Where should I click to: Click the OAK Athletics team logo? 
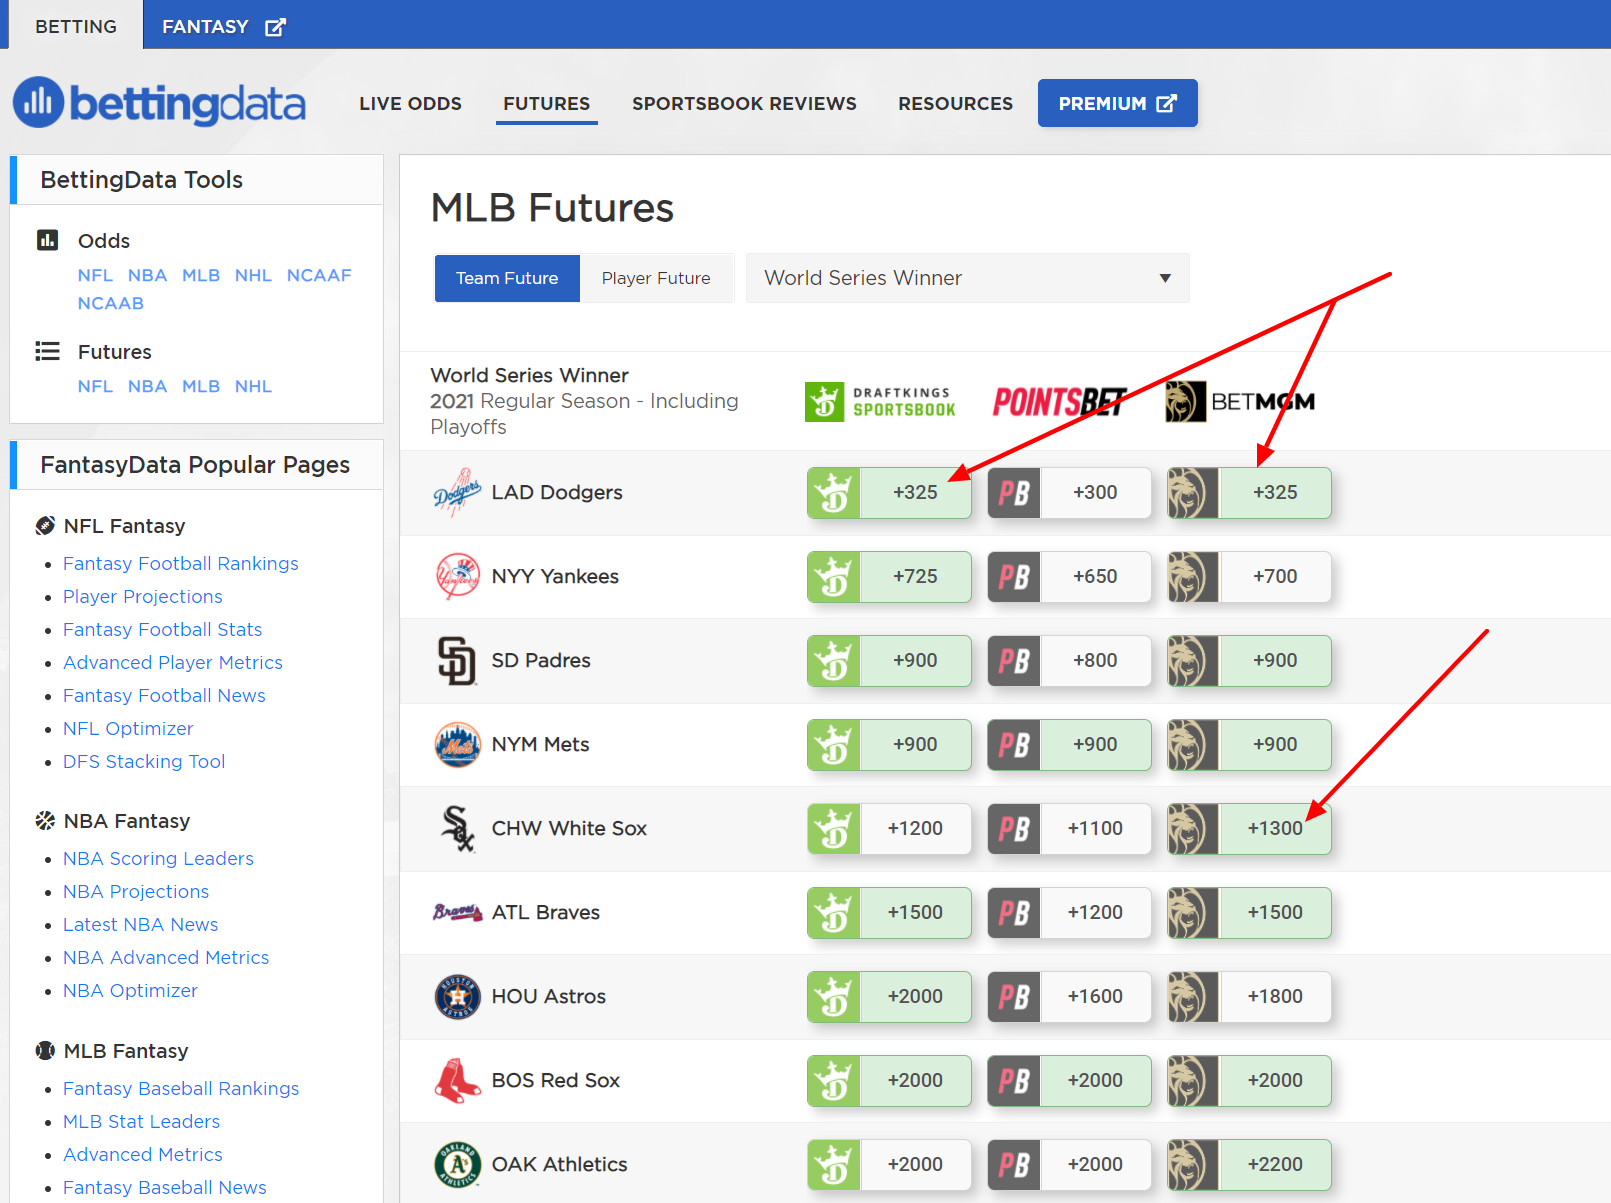click(x=457, y=1164)
